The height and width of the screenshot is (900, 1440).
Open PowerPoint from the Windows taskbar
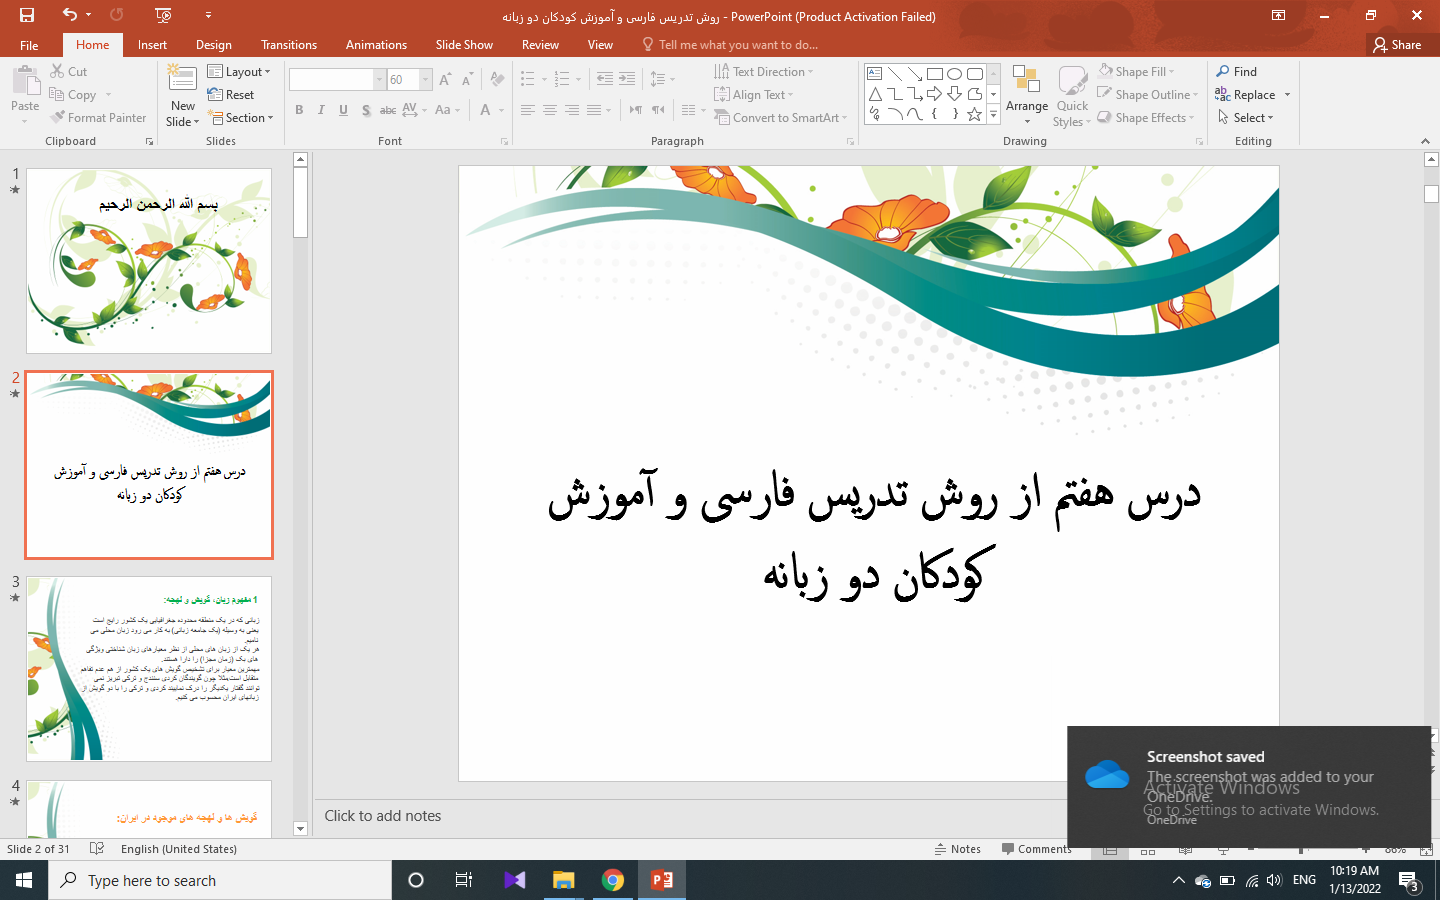click(662, 880)
